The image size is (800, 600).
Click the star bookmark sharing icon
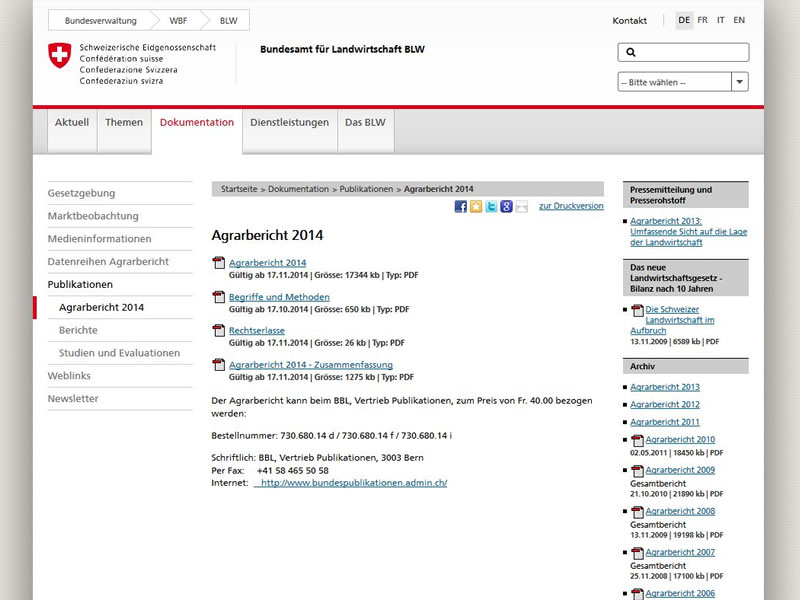click(x=476, y=207)
